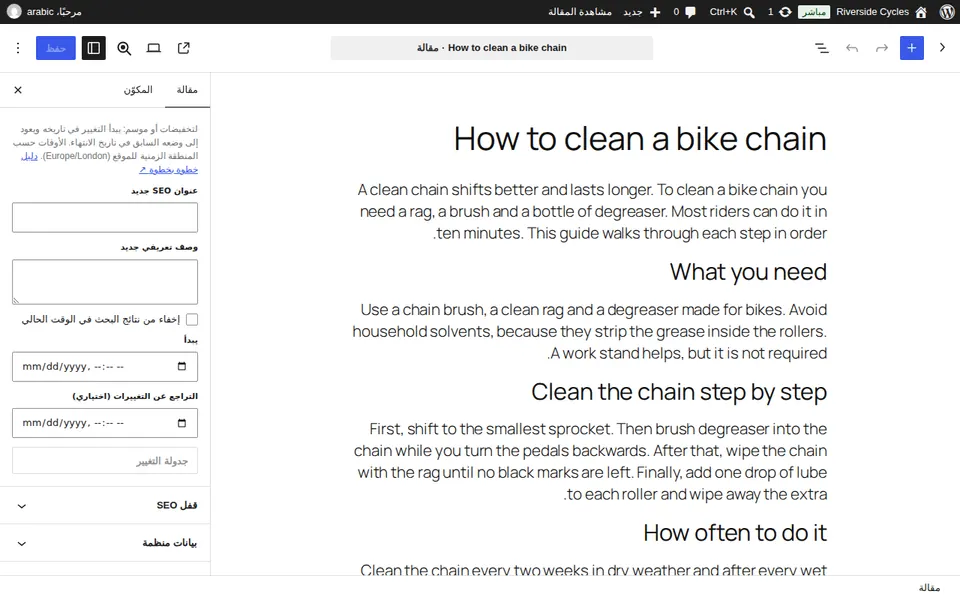The image size is (960, 600).
Task: Open the WordPress logo menu in admin bar
Action: 947,12
